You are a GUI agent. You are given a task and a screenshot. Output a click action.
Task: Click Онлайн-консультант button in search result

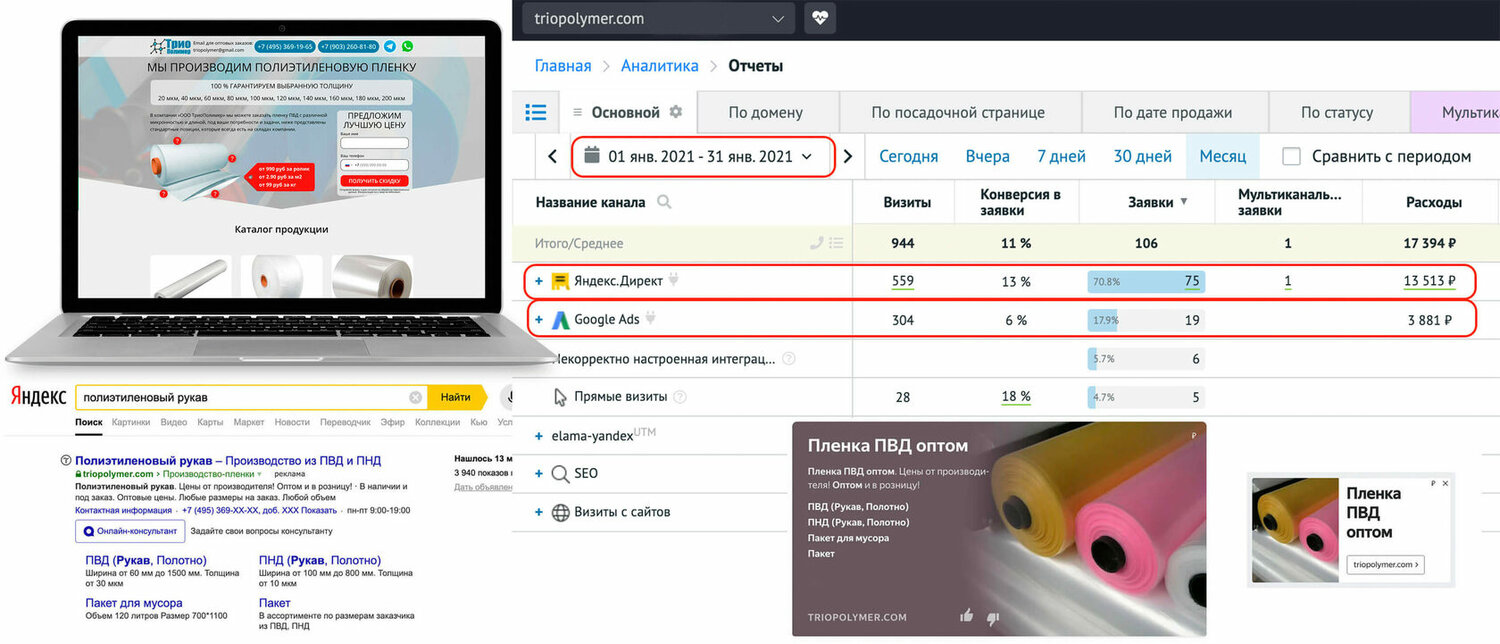(x=131, y=531)
